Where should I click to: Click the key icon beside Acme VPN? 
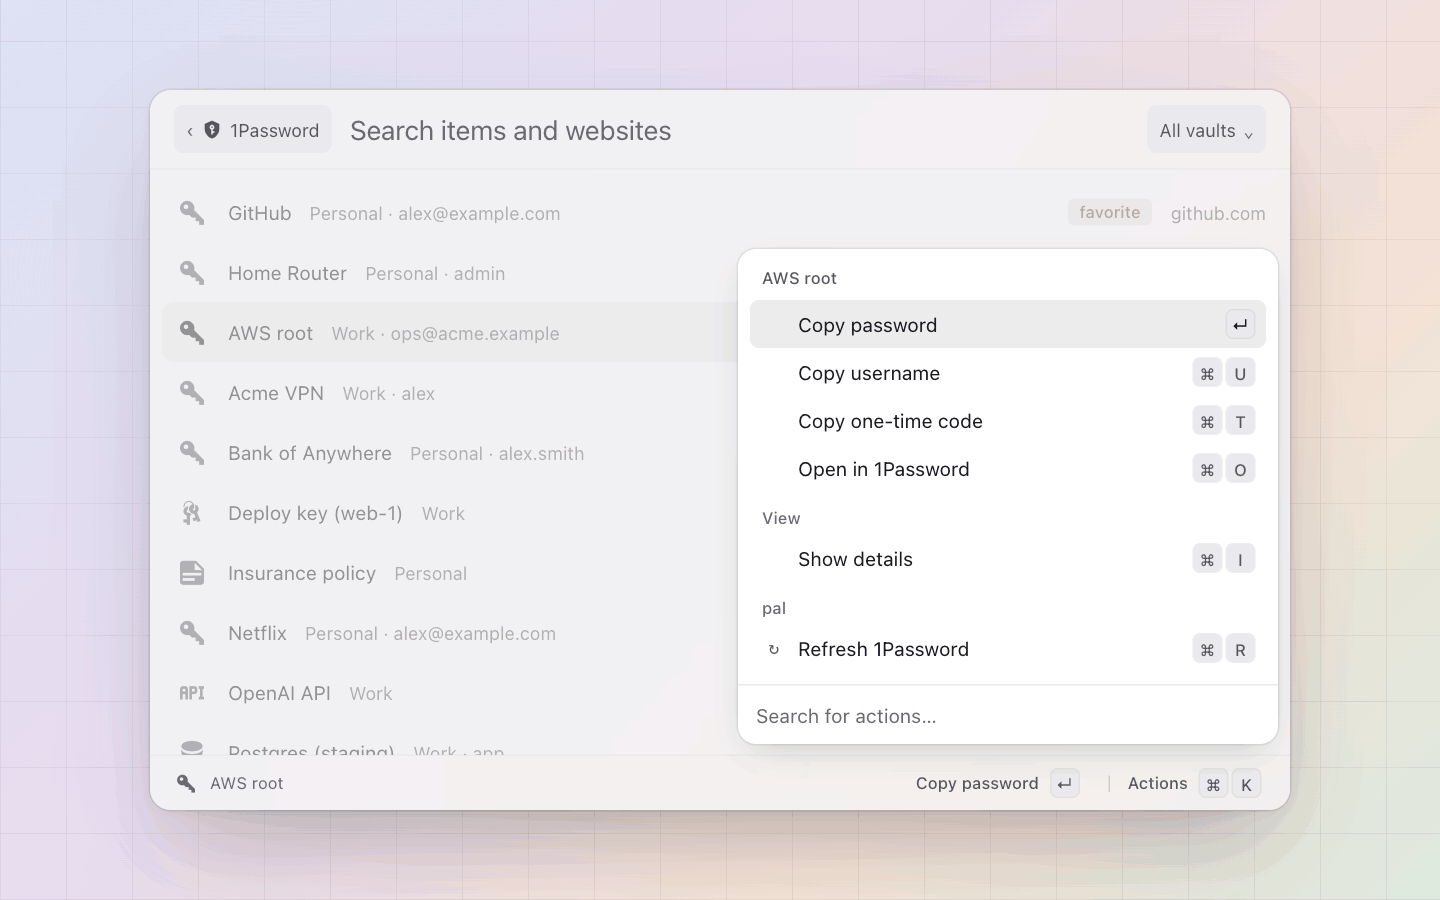coord(192,393)
